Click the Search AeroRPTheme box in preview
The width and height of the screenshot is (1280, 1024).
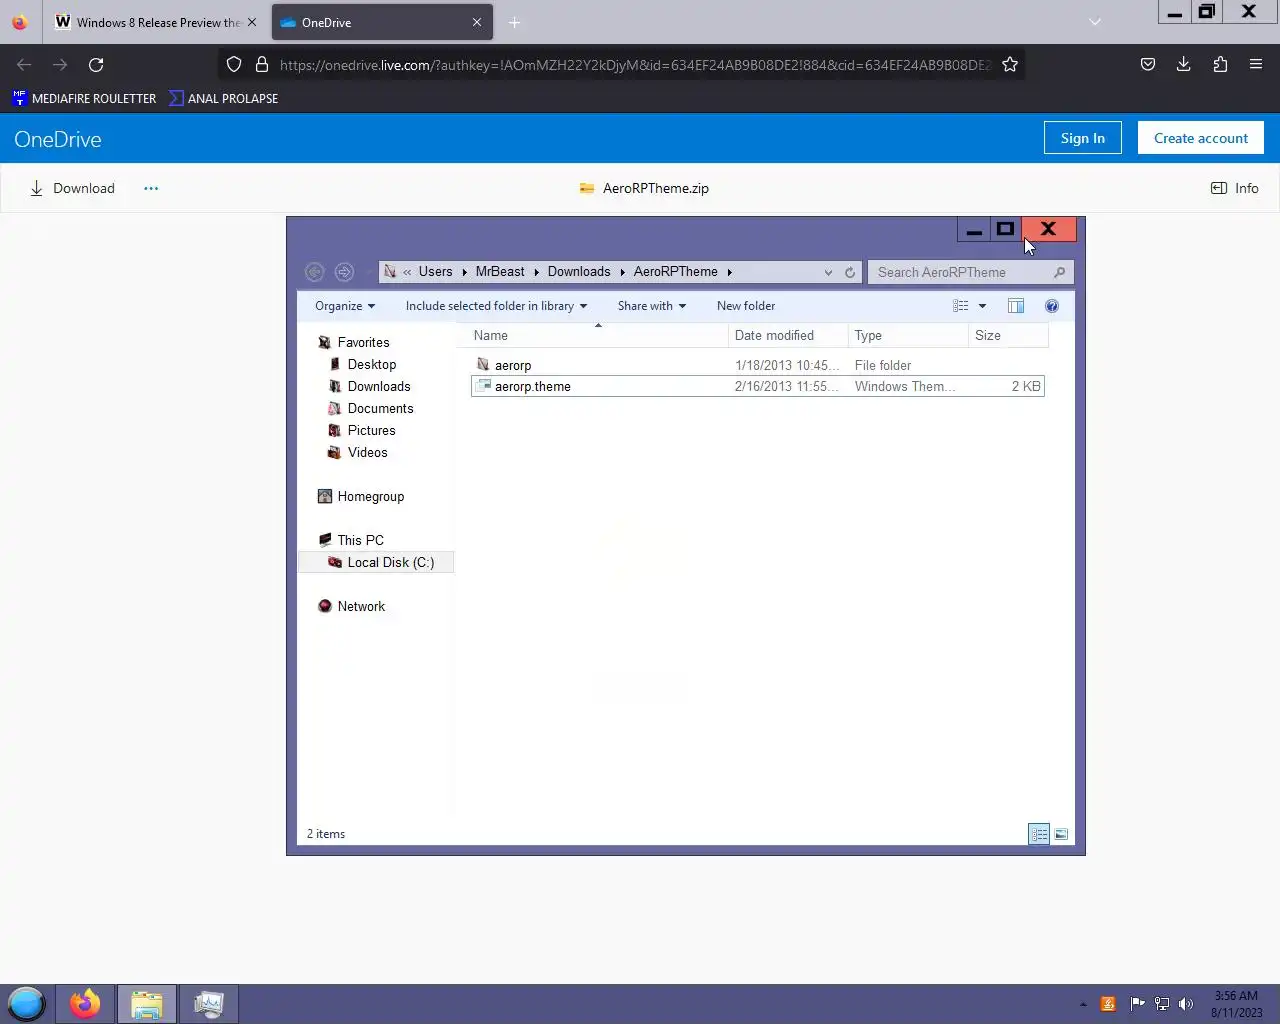click(970, 272)
